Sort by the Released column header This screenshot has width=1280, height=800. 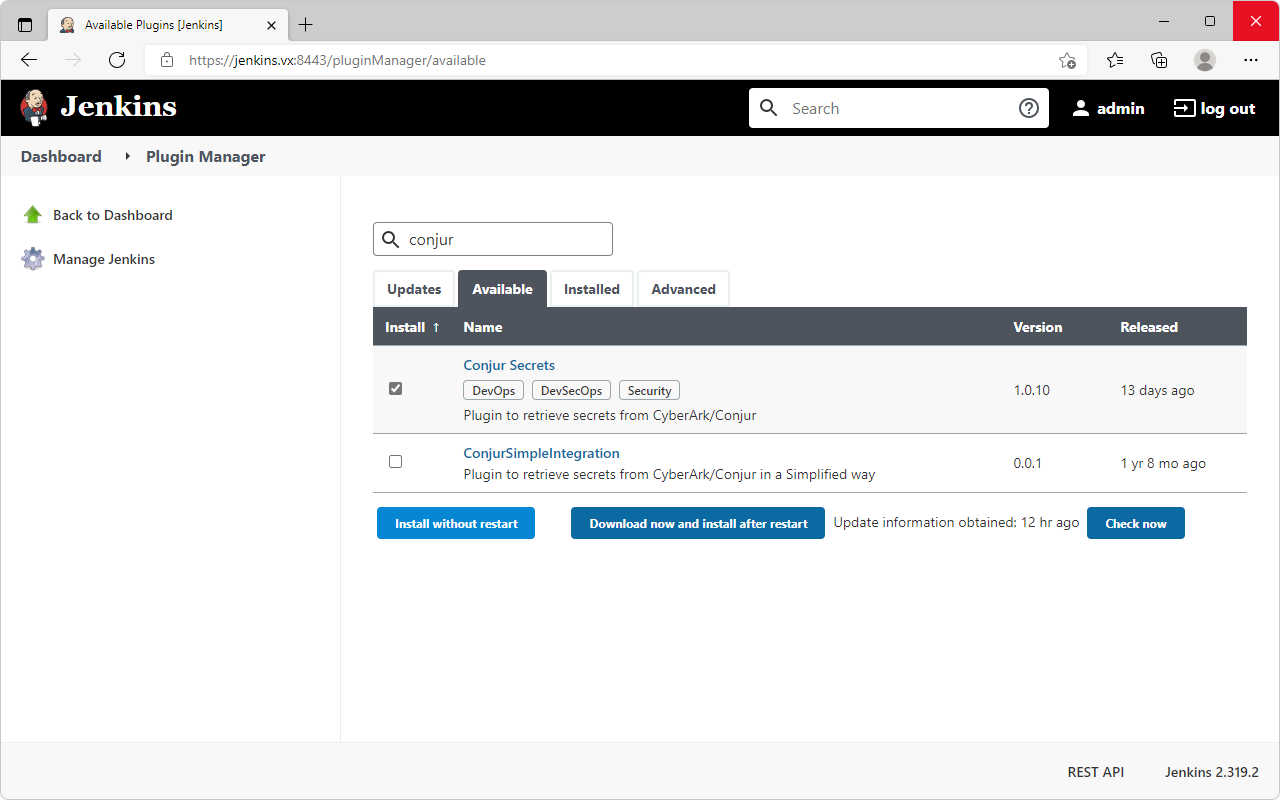pos(1149,327)
